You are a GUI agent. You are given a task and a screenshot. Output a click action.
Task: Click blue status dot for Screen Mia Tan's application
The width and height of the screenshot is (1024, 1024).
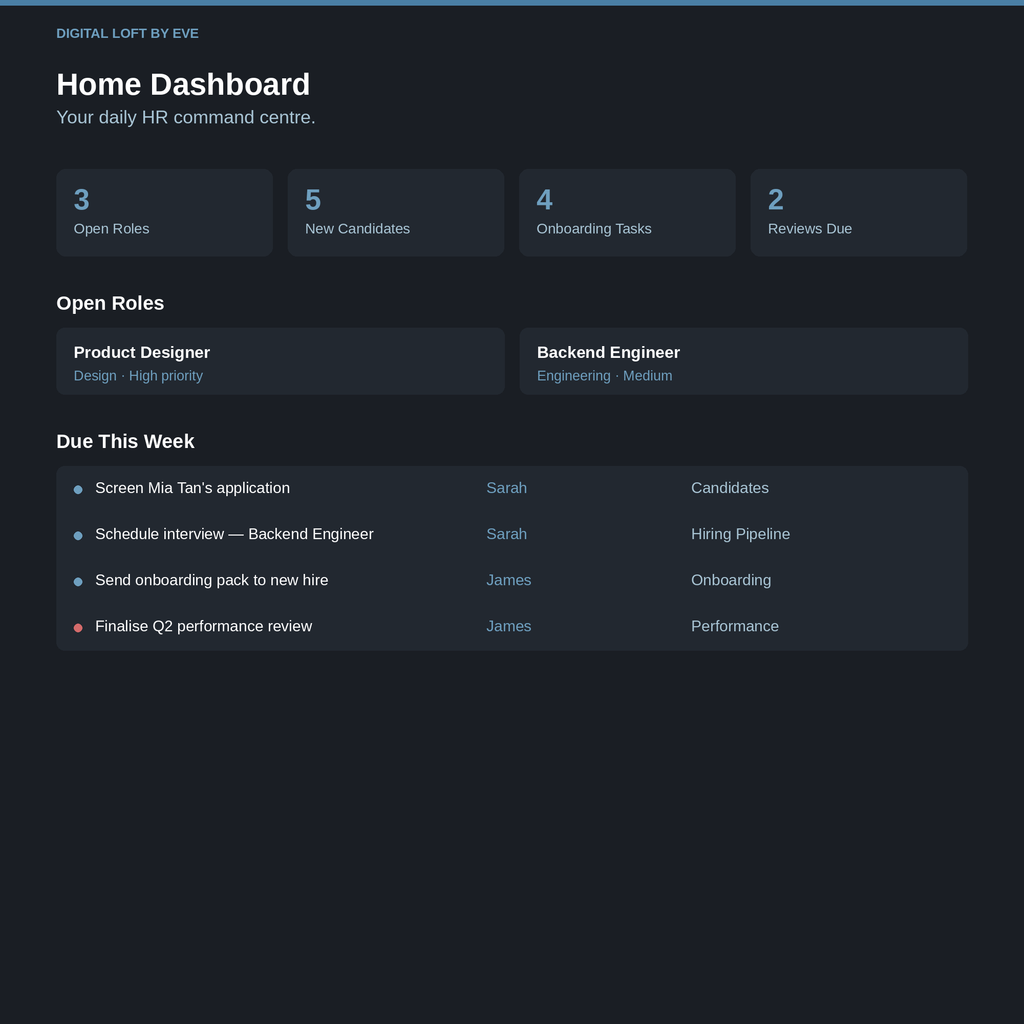78,490
